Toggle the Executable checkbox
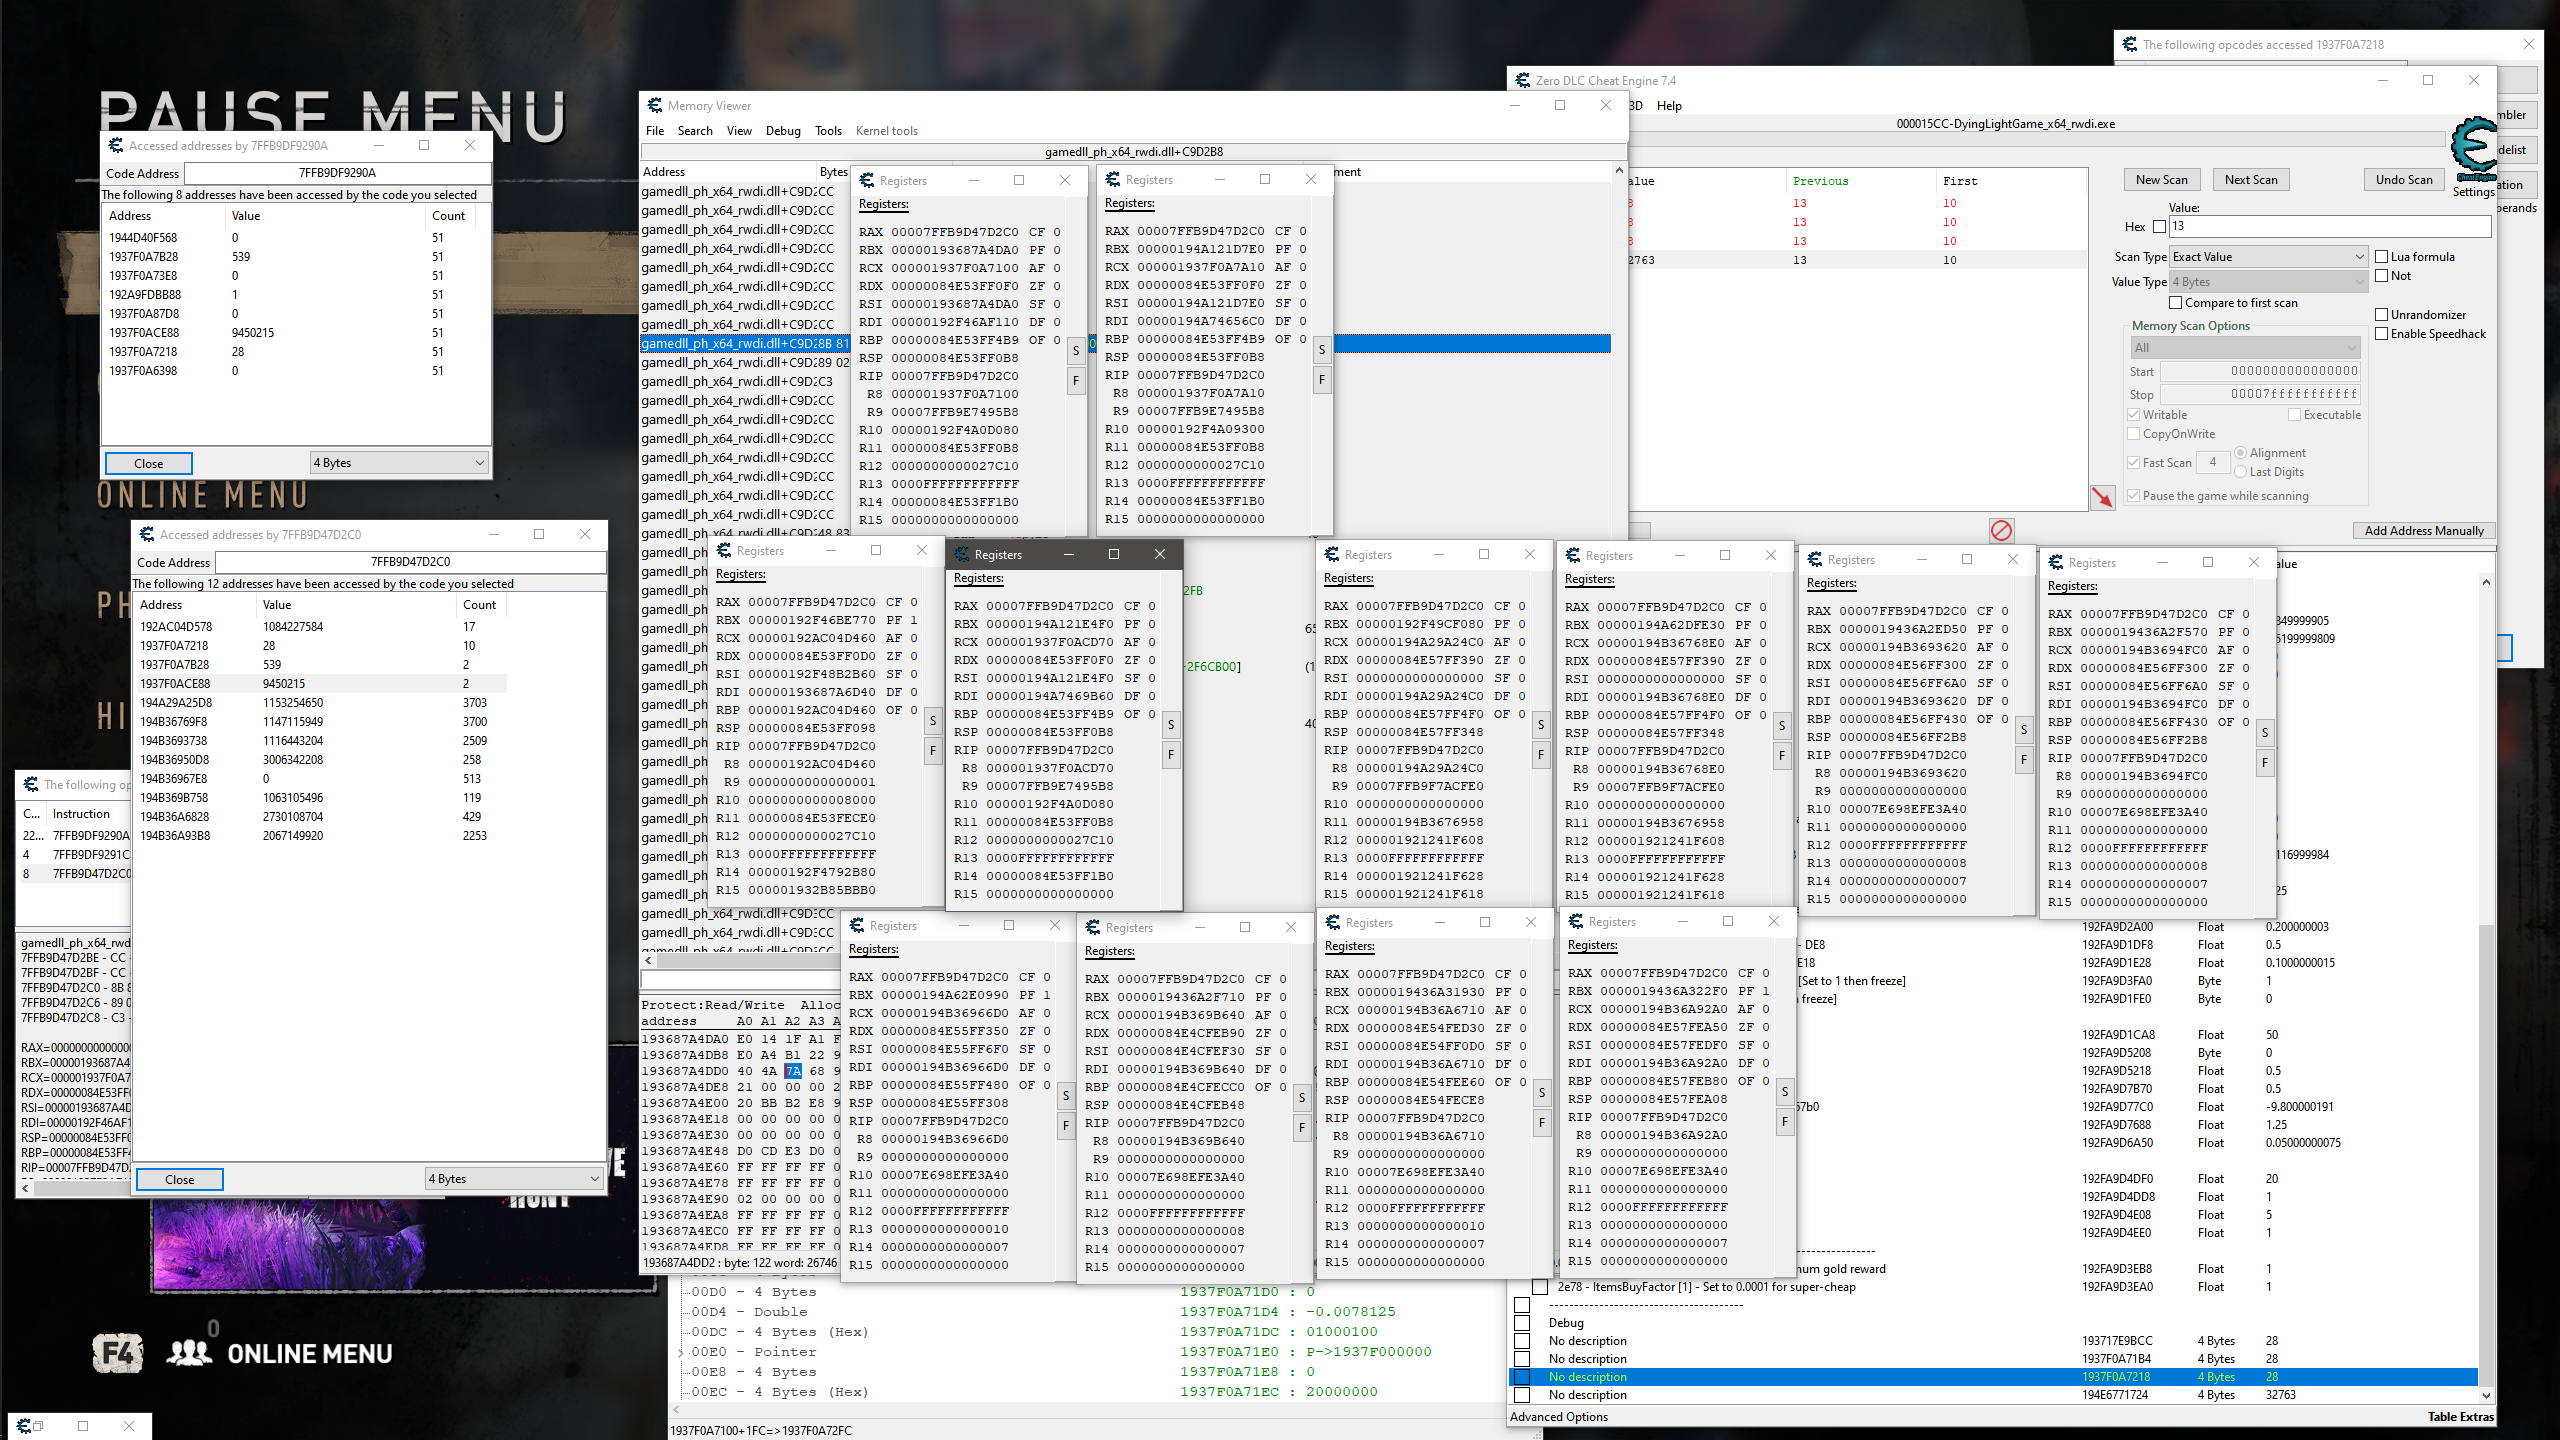This screenshot has width=2560, height=1440. 2295,415
